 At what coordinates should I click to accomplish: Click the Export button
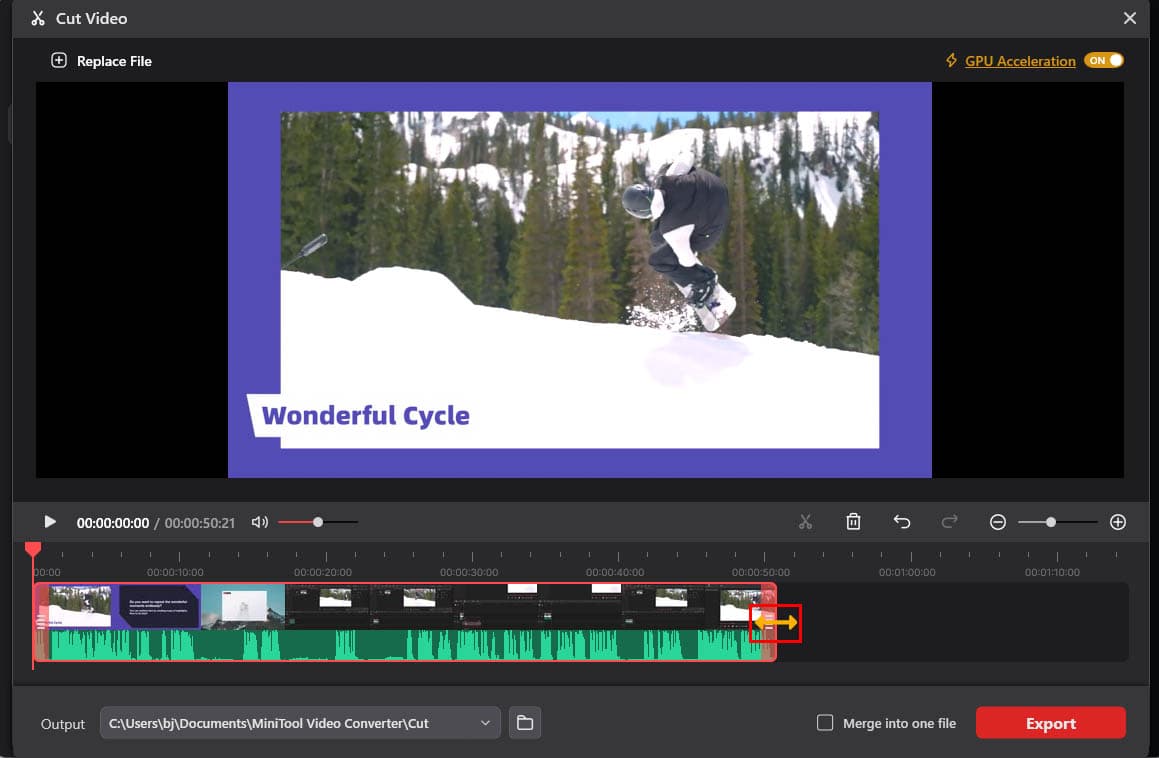1050,723
